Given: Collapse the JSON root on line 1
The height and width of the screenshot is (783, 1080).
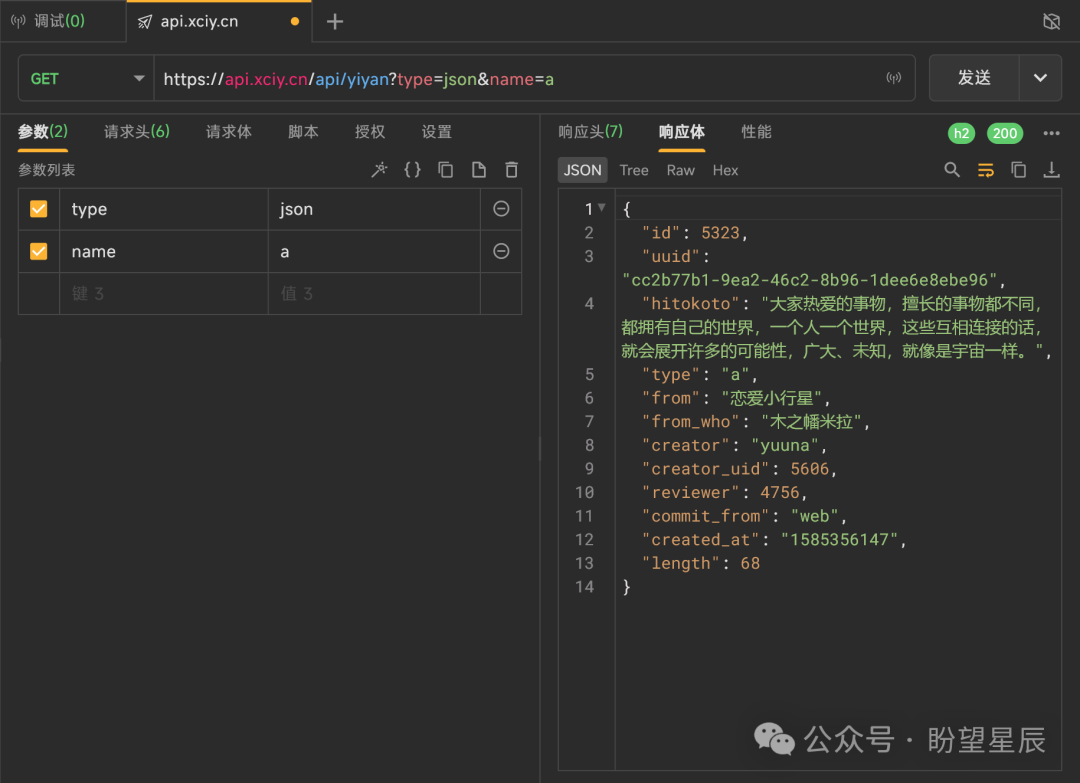Looking at the screenshot, I should pyautogui.click(x=602, y=207).
